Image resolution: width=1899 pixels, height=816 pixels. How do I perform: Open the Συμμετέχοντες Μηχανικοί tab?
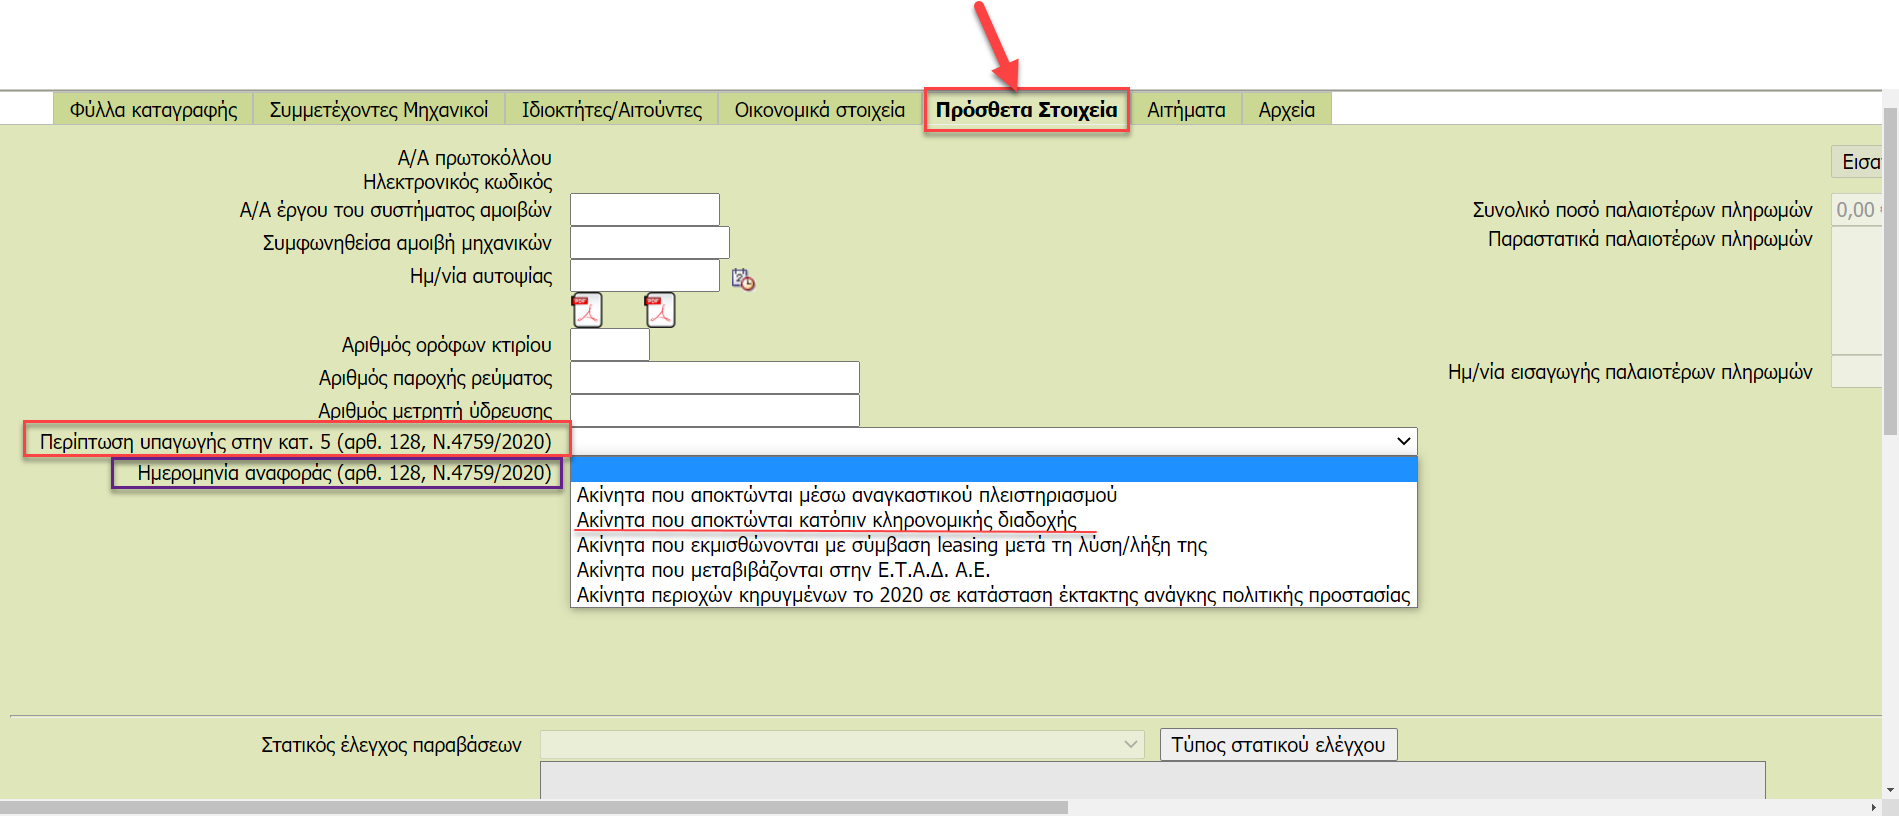[379, 110]
